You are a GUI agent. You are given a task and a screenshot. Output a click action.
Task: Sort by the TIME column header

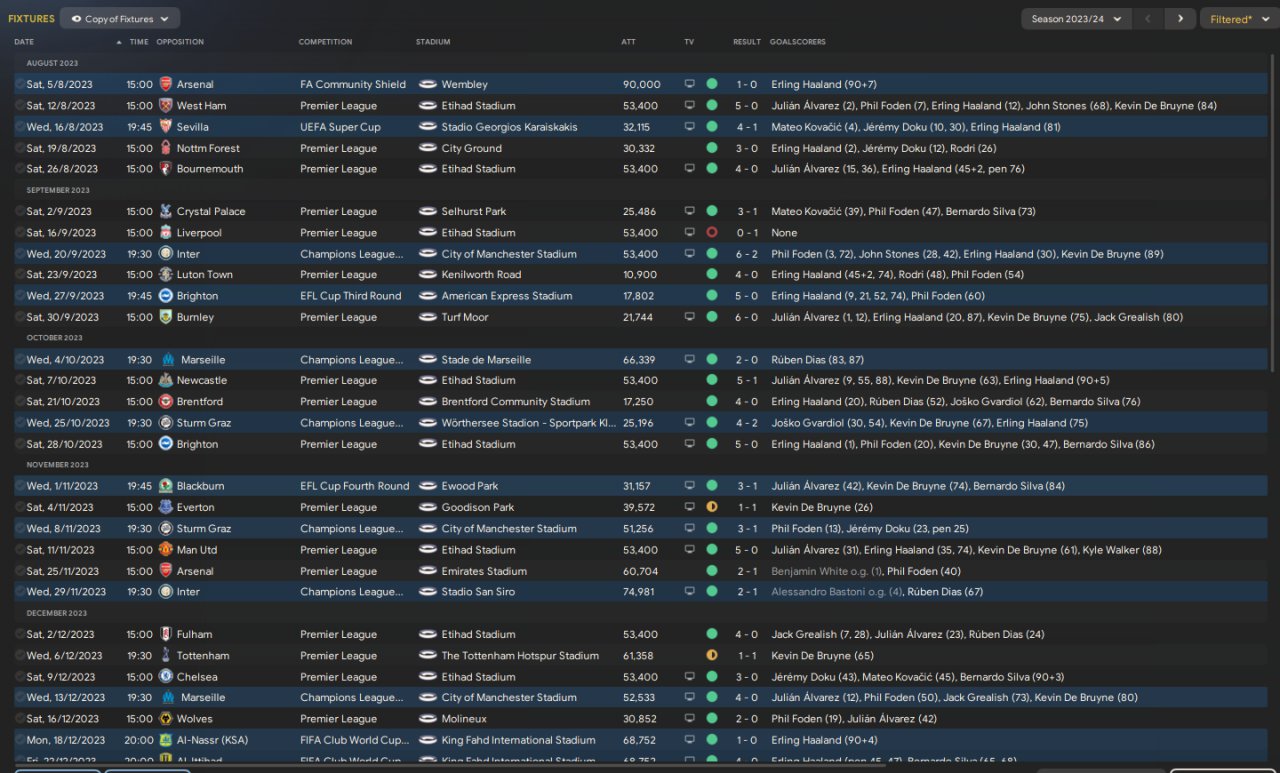click(x=139, y=42)
